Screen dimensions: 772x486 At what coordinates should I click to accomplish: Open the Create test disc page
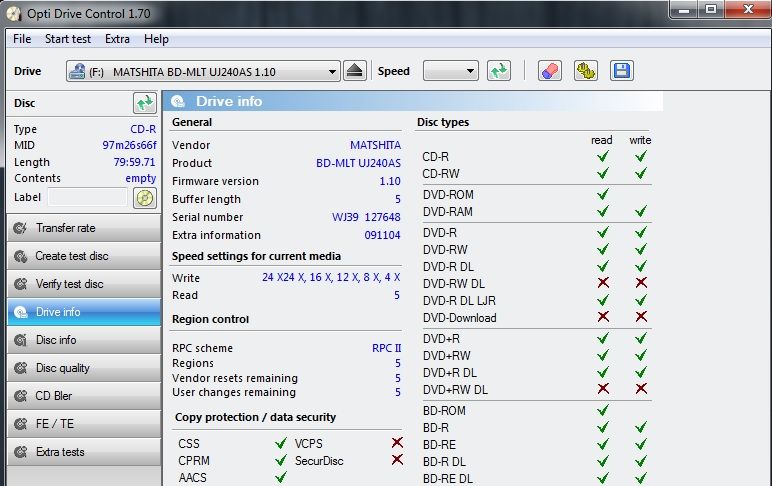point(84,256)
